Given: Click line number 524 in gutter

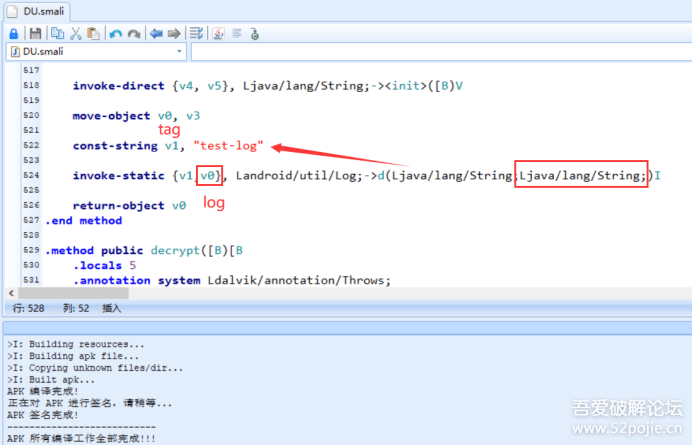Looking at the screenshot, I should click(x=31, y=175).
